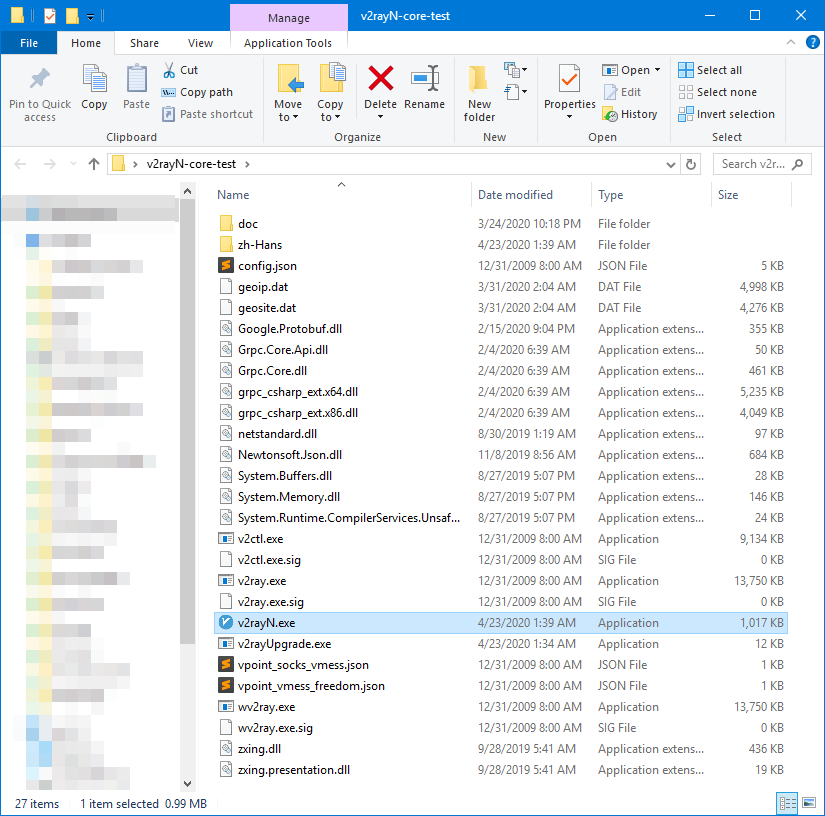
Task: Select the zh-Hans folder
Action: (500, 245)
